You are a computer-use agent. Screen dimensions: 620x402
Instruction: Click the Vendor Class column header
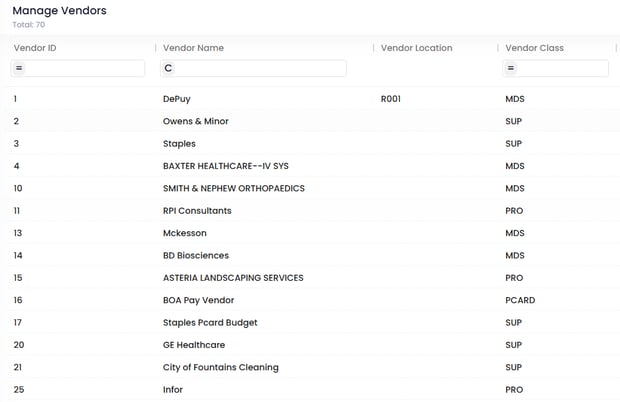tap(534, 48)
